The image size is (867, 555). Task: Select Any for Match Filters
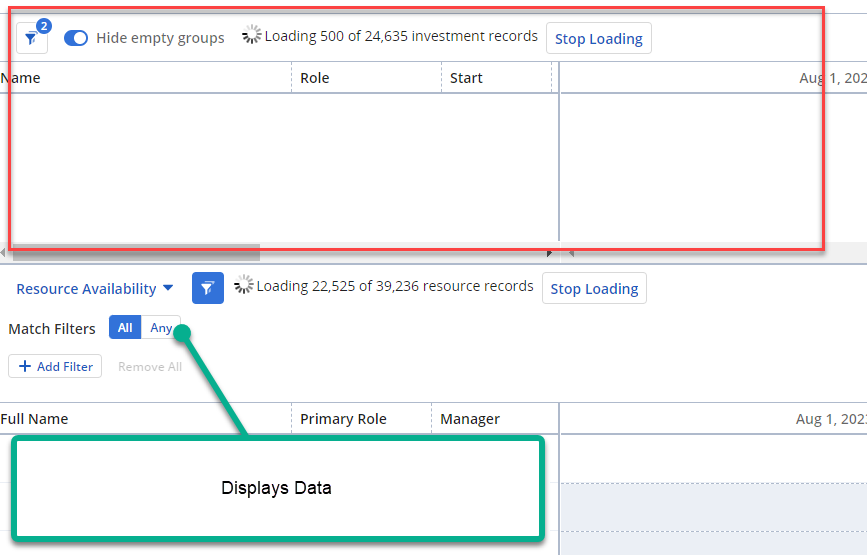[x=161, y=328]
